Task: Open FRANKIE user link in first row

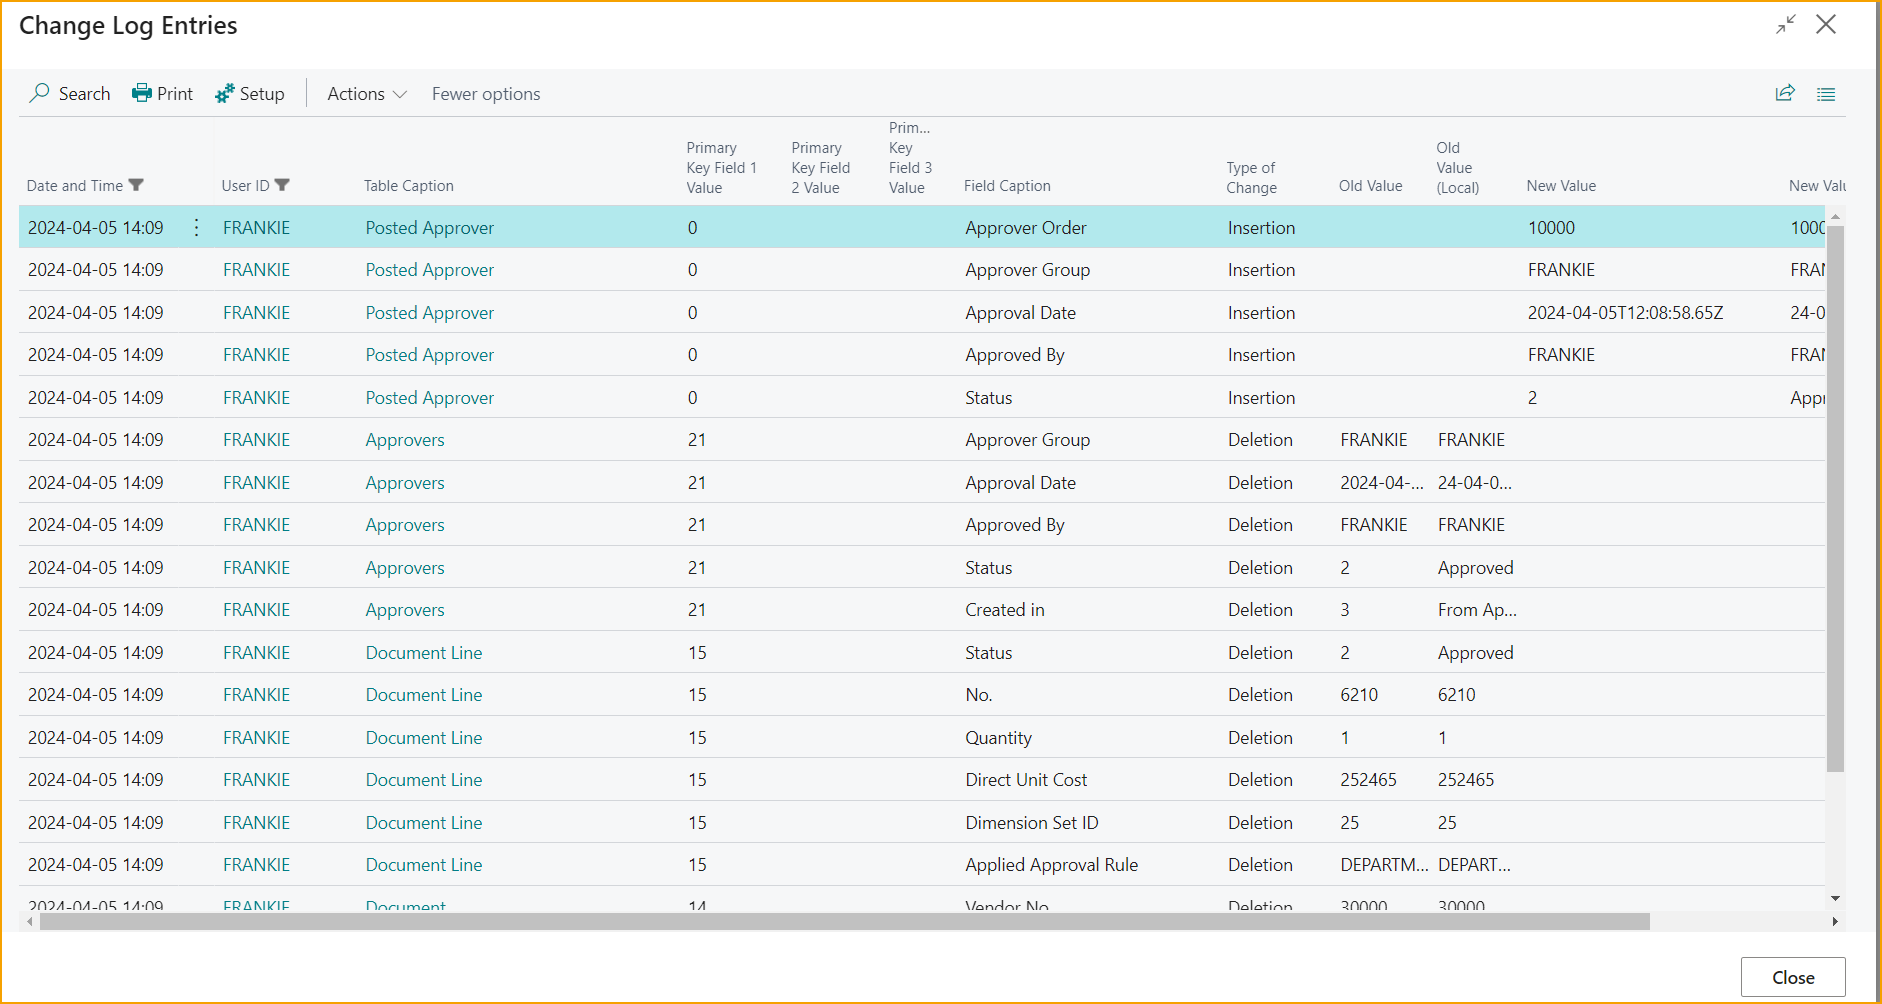Action: [256, 228]
